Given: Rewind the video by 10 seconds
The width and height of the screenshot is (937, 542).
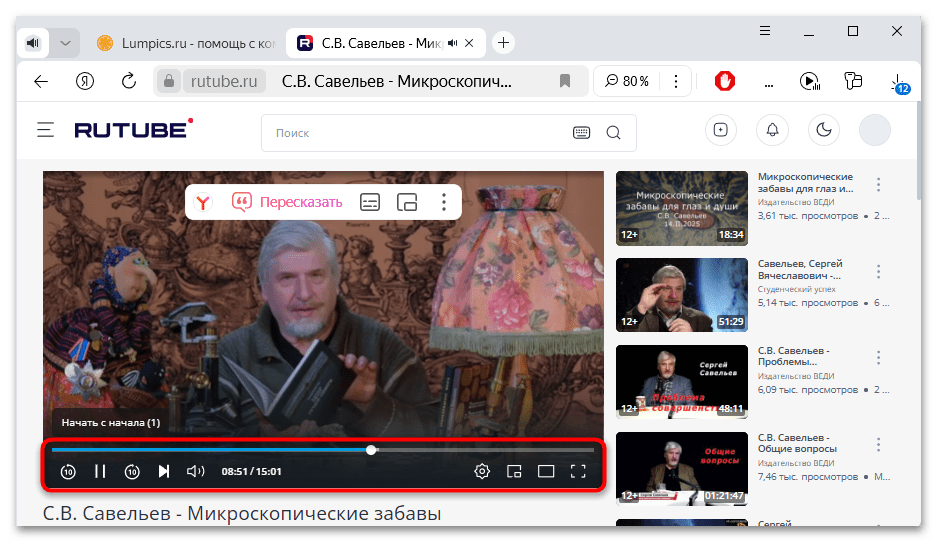Looking at the screenshot, I should click(68, 471).
